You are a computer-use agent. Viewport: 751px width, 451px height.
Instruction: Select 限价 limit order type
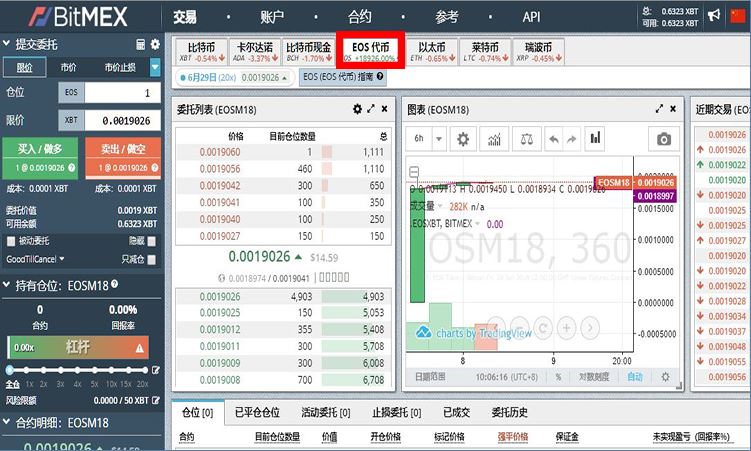click(x=25, y=67)
